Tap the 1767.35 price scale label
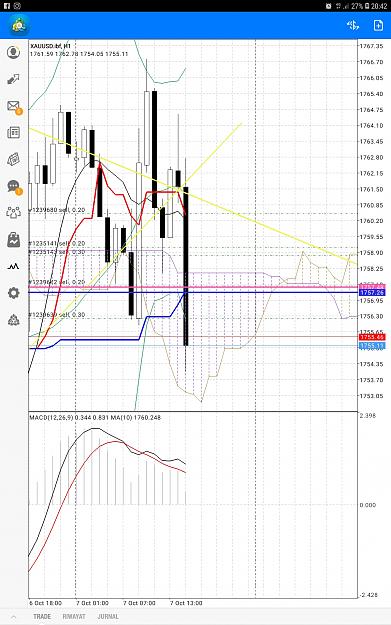 pyautogui.click(x=371, y=46)
